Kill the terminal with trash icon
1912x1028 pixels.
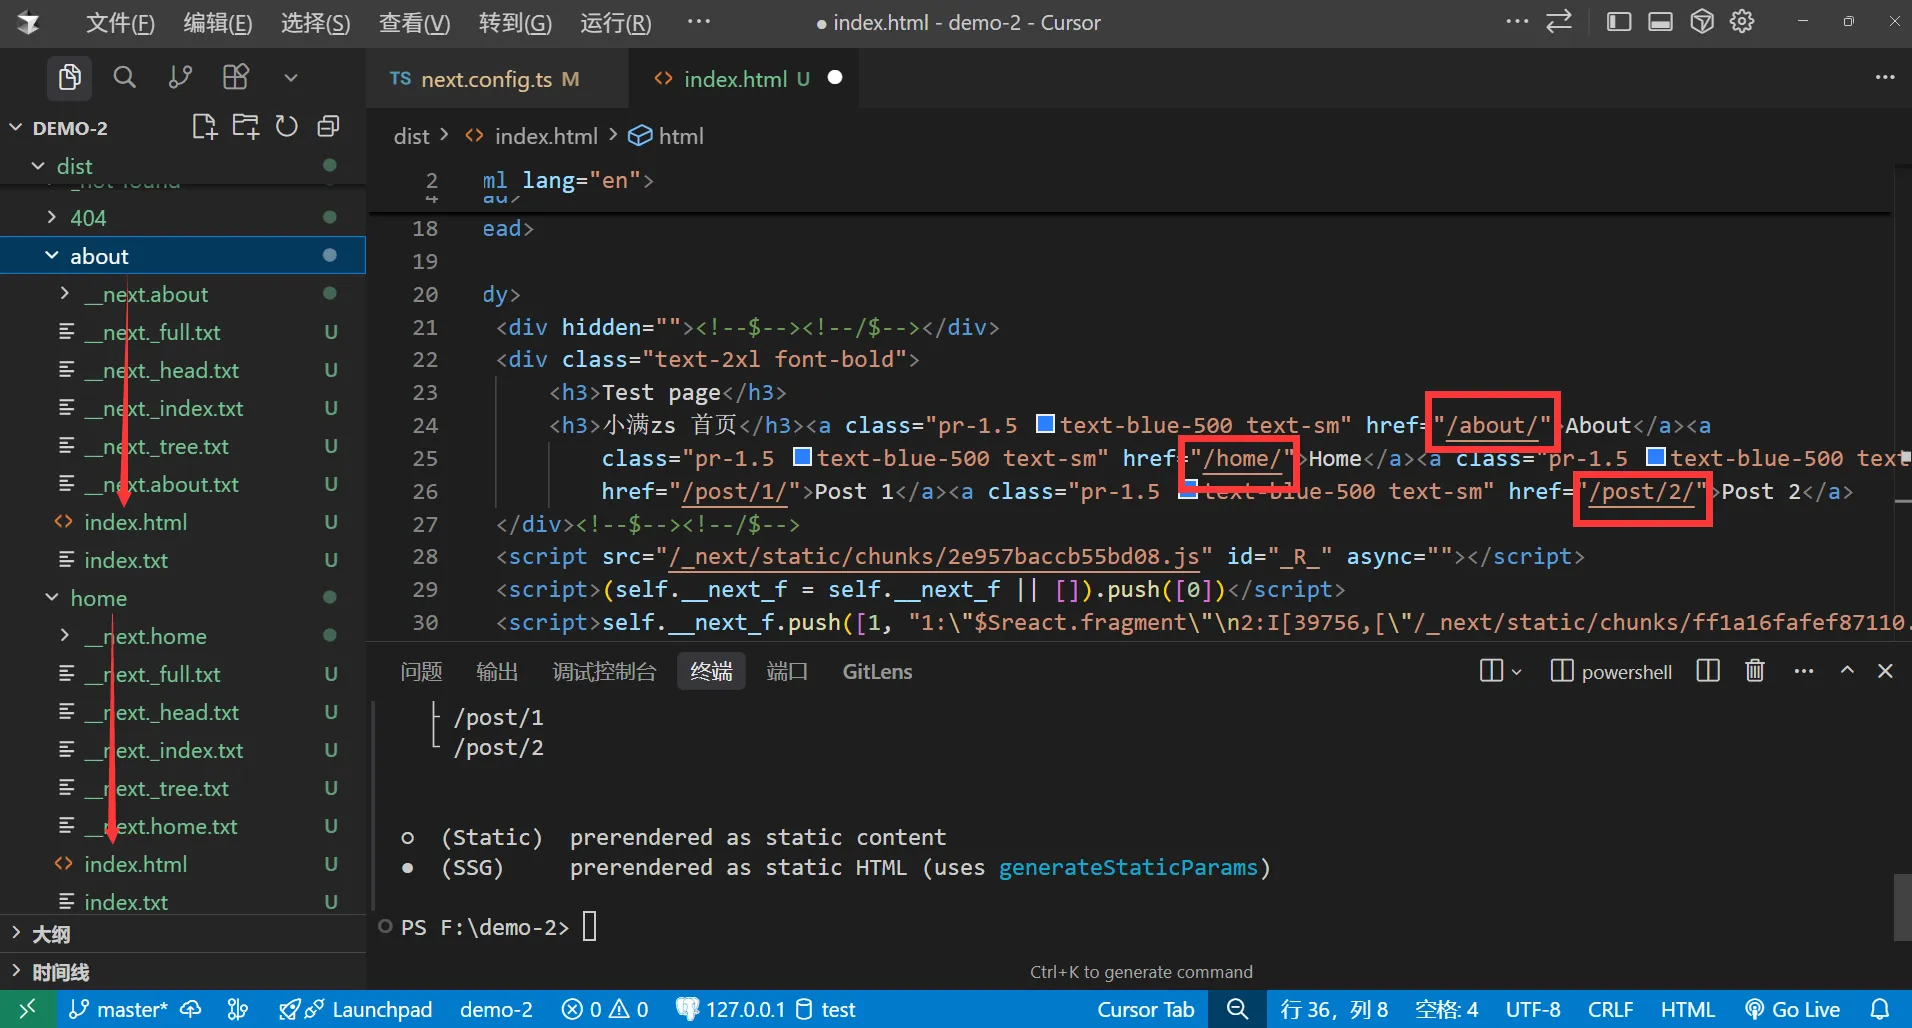pyautogui.click(x=1754, y=671)
